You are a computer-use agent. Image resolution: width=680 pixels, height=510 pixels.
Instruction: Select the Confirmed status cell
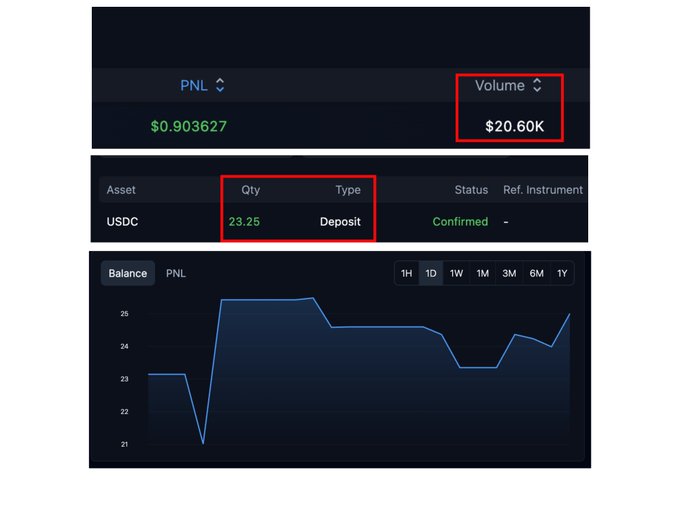click(x=460, y=222)
